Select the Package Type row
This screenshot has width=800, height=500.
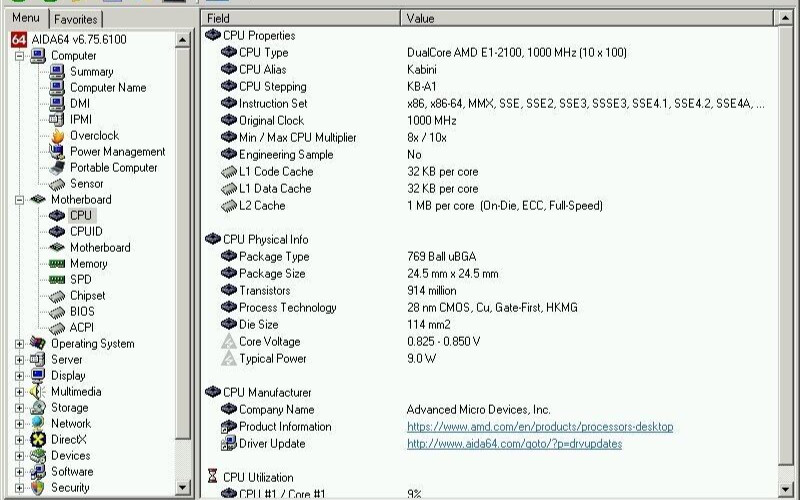click(x=490, y=257)
